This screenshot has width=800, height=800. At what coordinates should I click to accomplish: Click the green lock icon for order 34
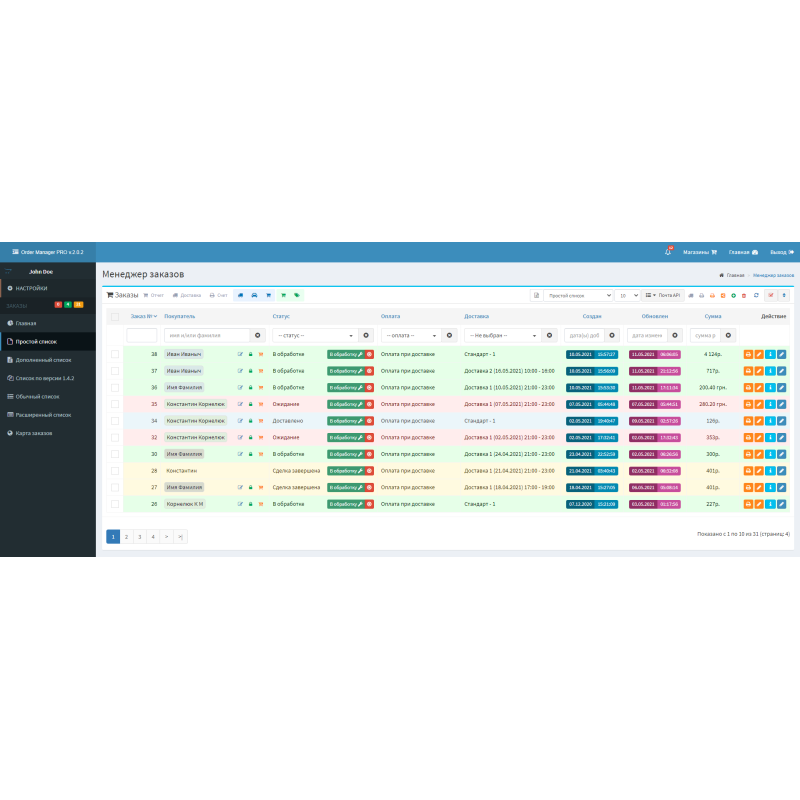pyautogui.click(x=251, y=421)
